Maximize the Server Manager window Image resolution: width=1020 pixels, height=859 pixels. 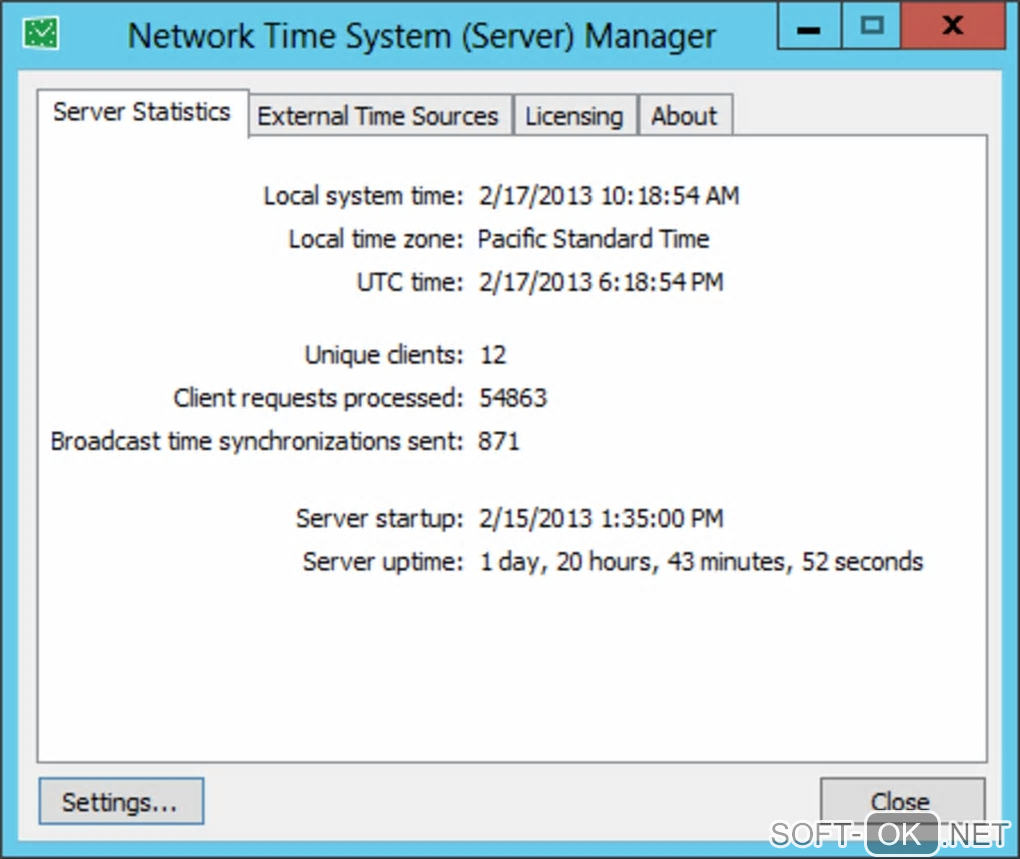[x=871, y=27]
